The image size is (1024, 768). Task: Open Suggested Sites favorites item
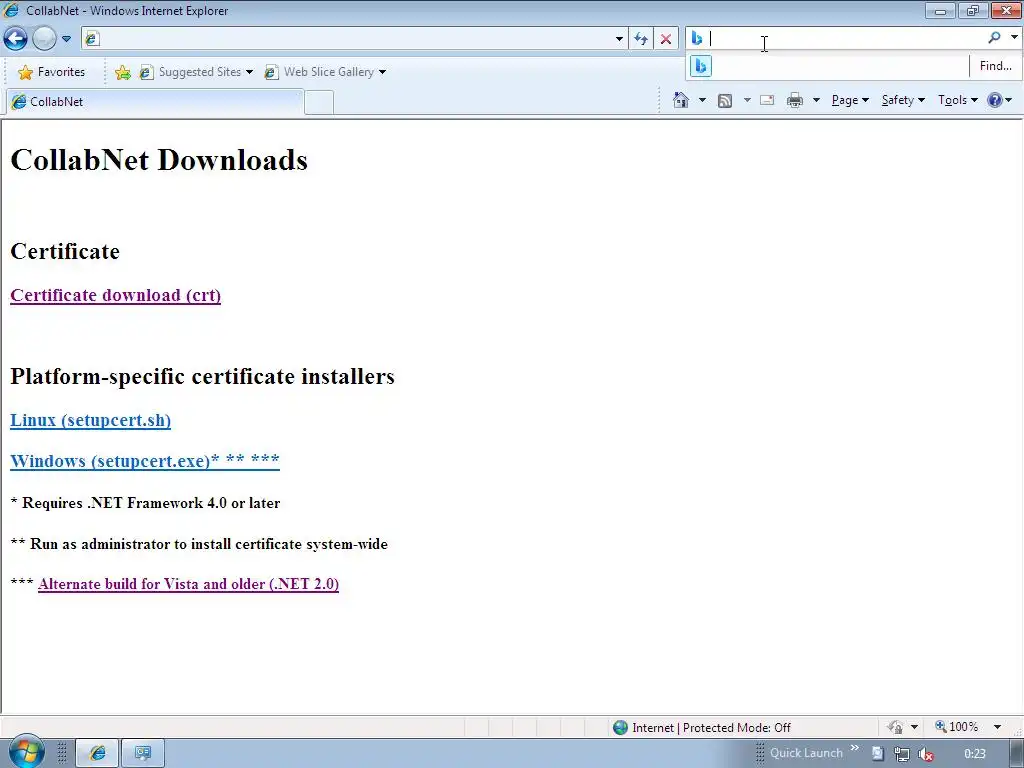tap(196, 72)
